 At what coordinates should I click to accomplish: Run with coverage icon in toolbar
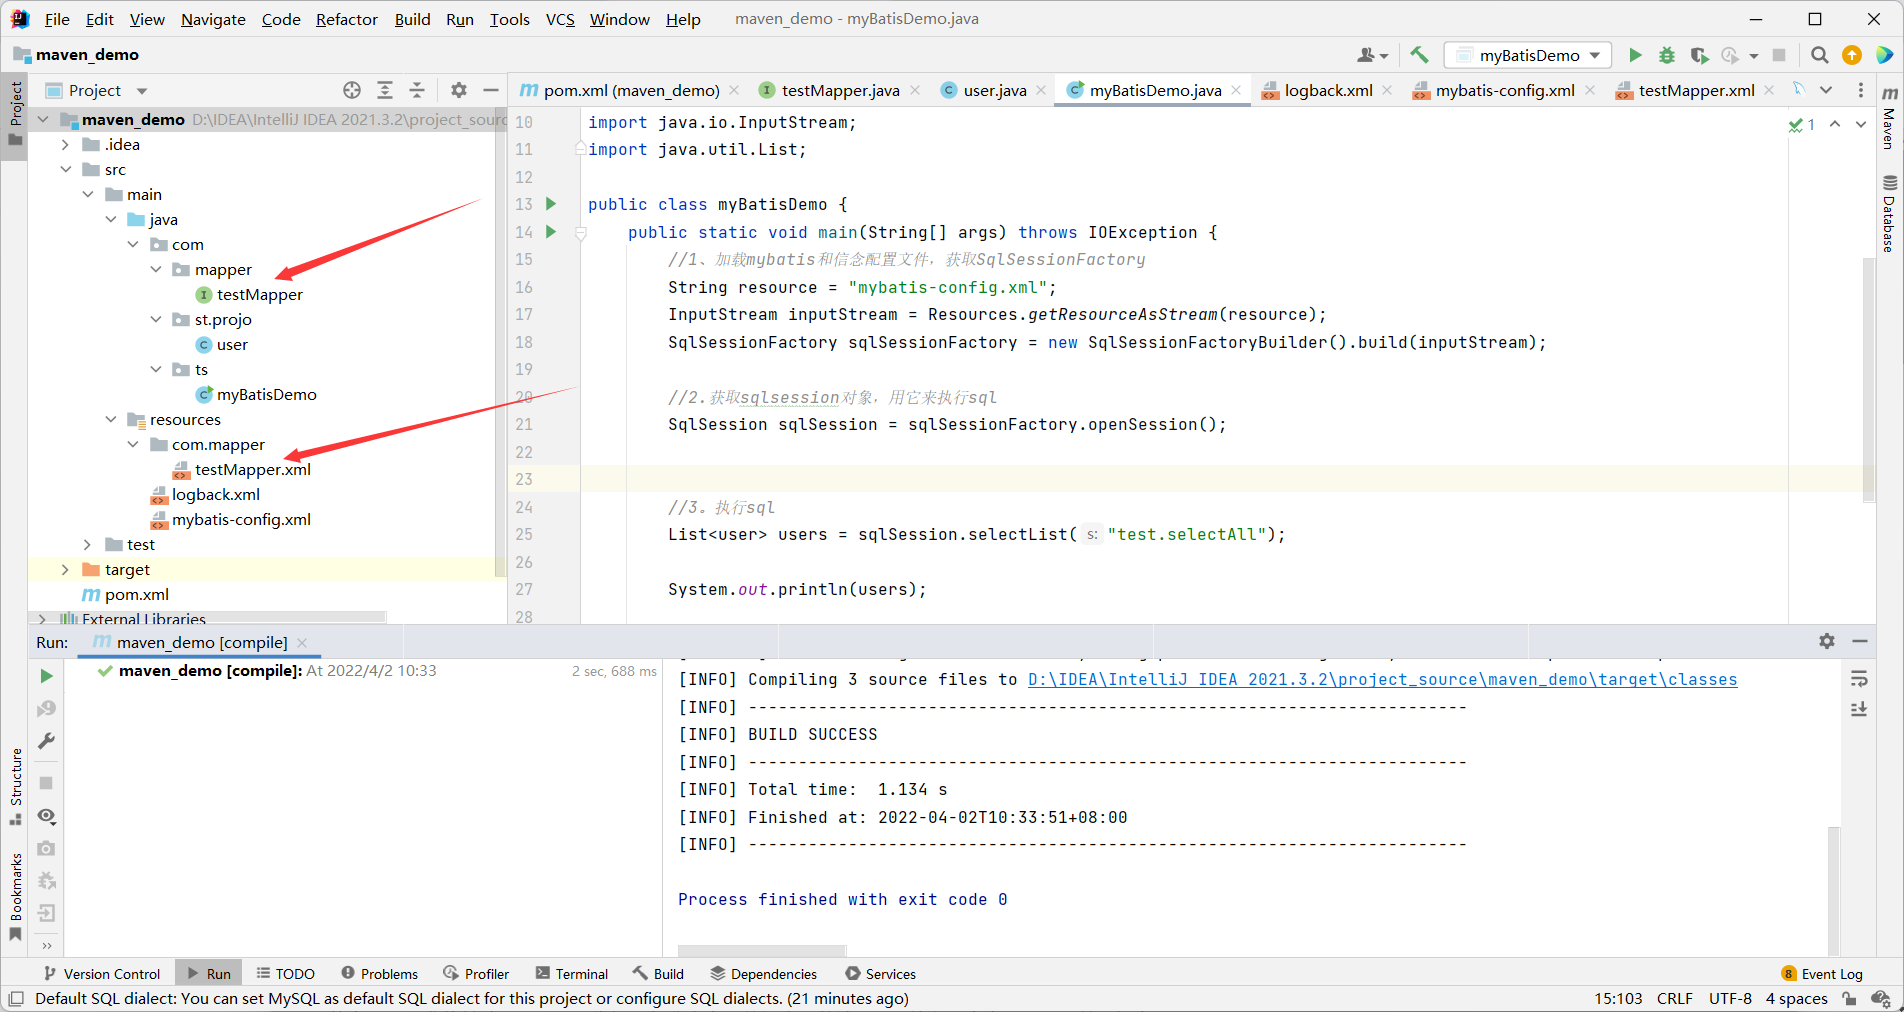coord(1698,55)
